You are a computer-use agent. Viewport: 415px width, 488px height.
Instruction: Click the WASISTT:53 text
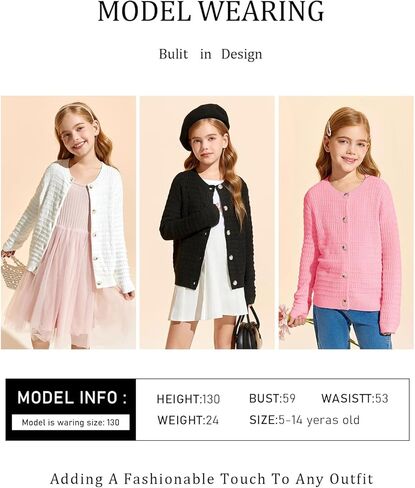pos(355,398)
